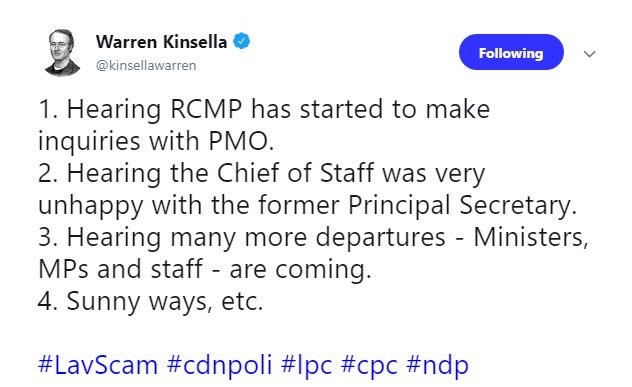This screenshot has width=632, height=387.
Task: Open the #ndp hashtag
Action: pos(437,365)
